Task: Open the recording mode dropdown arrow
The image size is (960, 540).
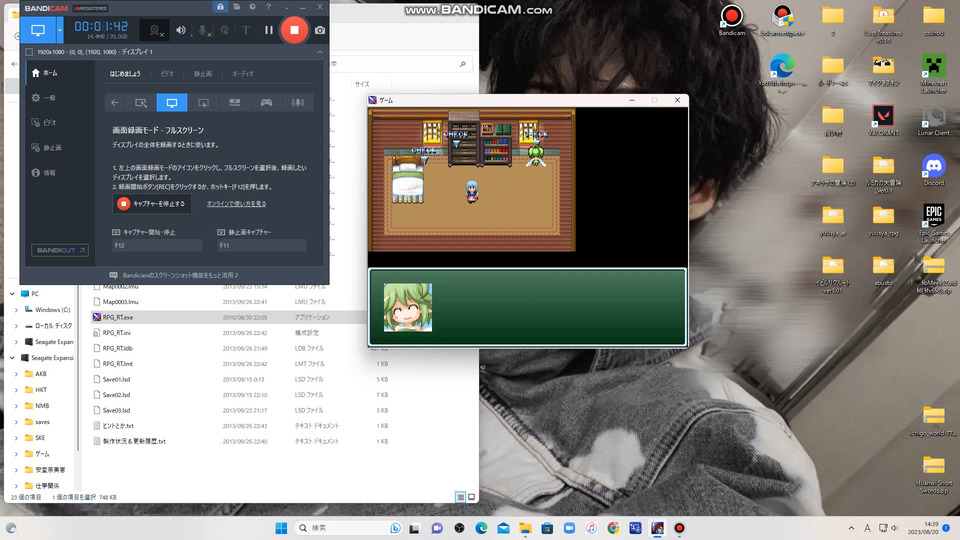Action: (x=59, y=29)
